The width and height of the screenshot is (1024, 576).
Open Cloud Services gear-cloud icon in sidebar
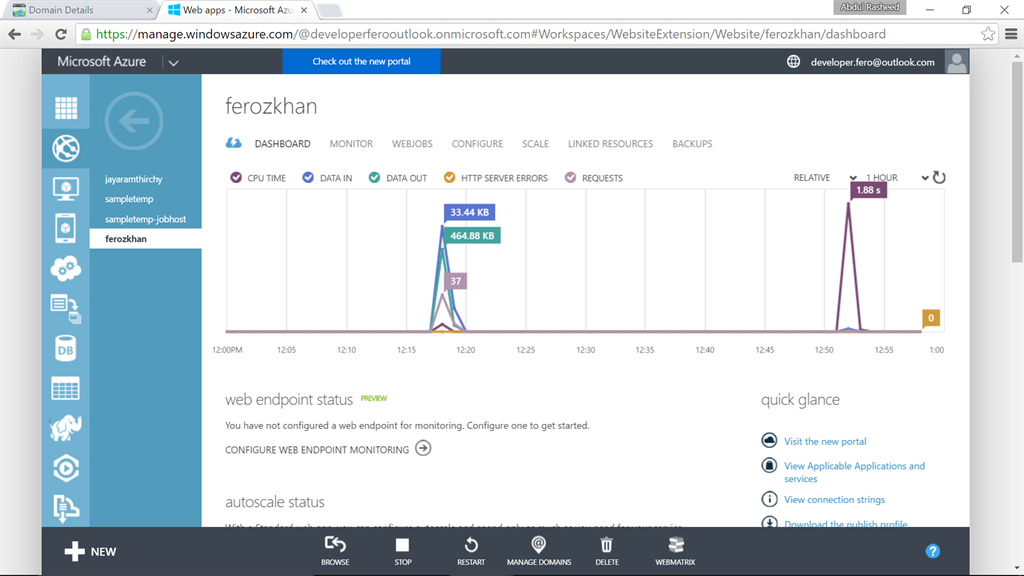(66, 268)
